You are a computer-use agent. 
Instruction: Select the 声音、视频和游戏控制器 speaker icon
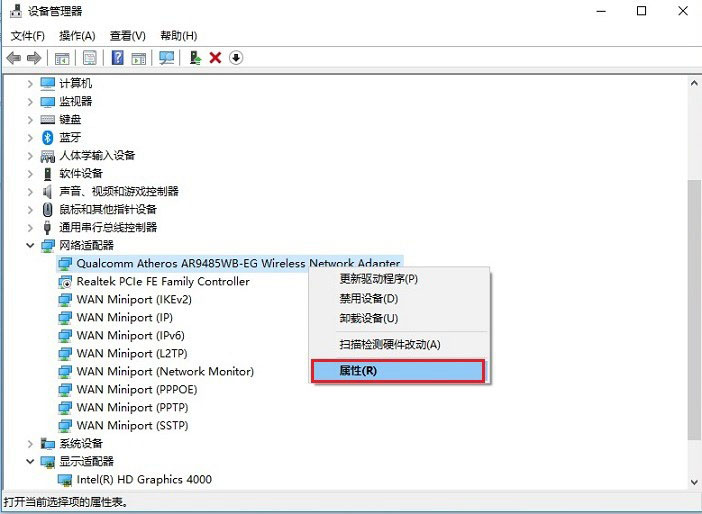[x=47, y=192]
